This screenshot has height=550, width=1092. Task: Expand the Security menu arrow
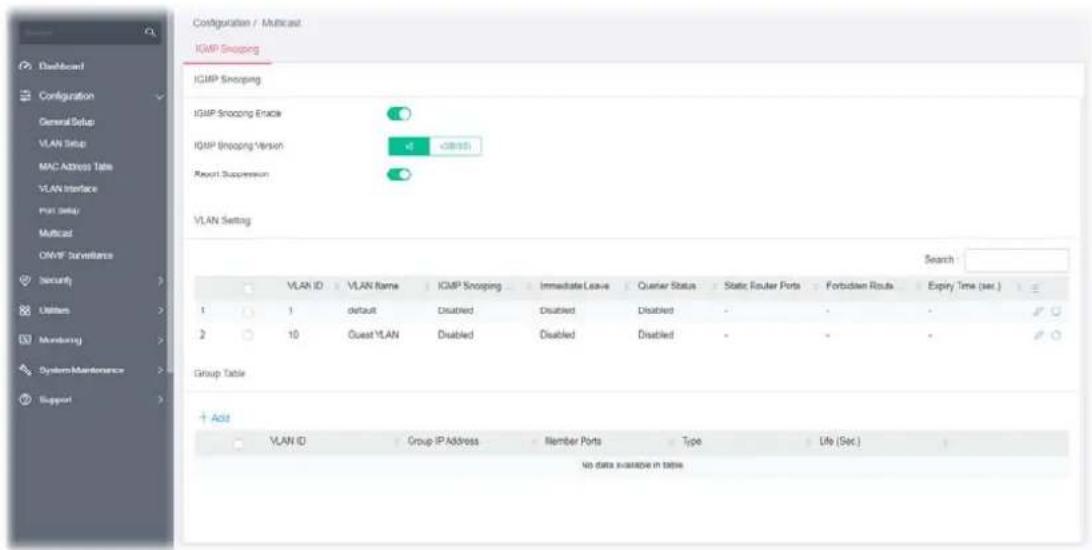click(161, 281)
